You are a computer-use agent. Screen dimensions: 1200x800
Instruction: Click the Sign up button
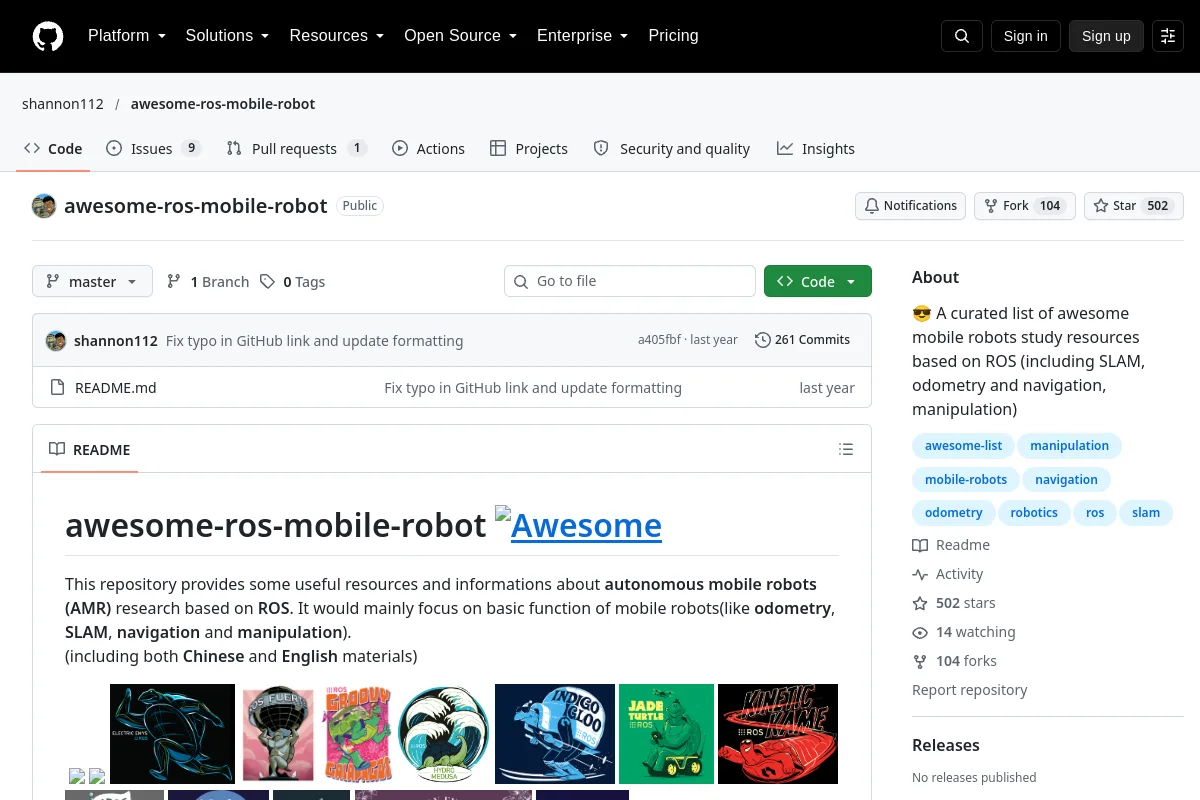click(x=1106, y=36)
